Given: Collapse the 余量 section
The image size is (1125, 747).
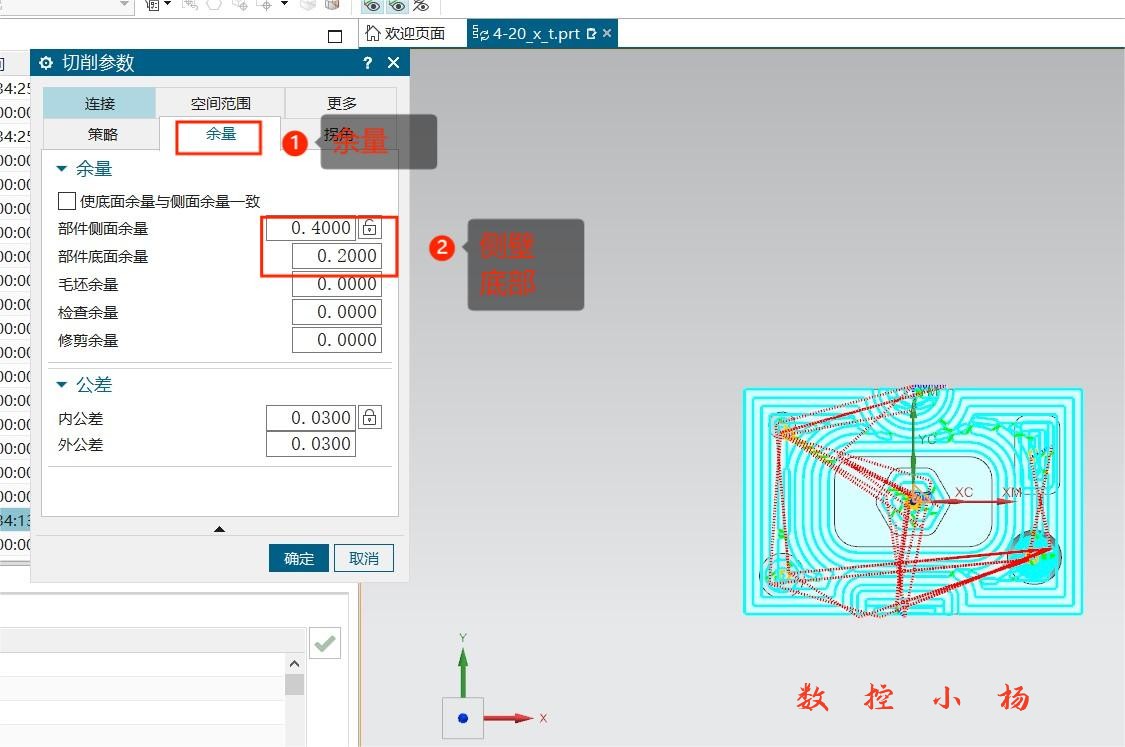Looking at the screenshot, I should pos(62,169).
